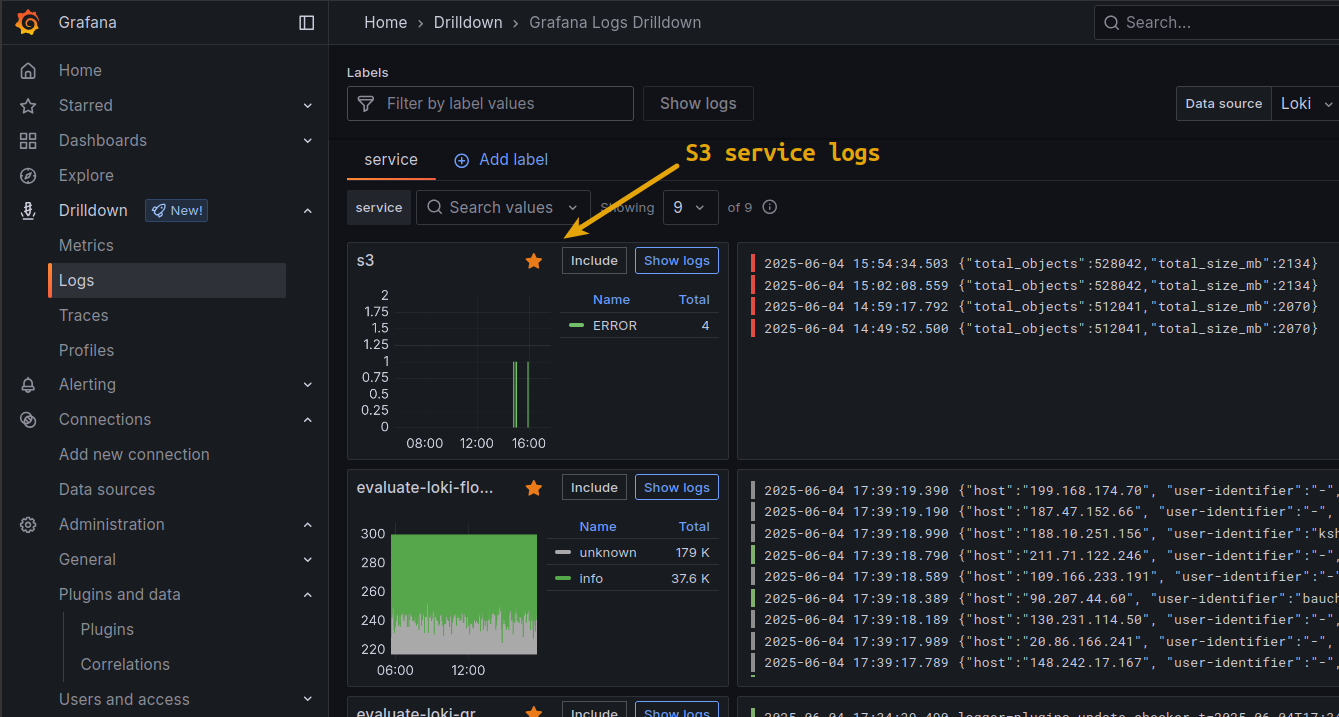Expand the General submenu chevron
The width and height of the screenshot is (1339, 717).
click(308, 560)
